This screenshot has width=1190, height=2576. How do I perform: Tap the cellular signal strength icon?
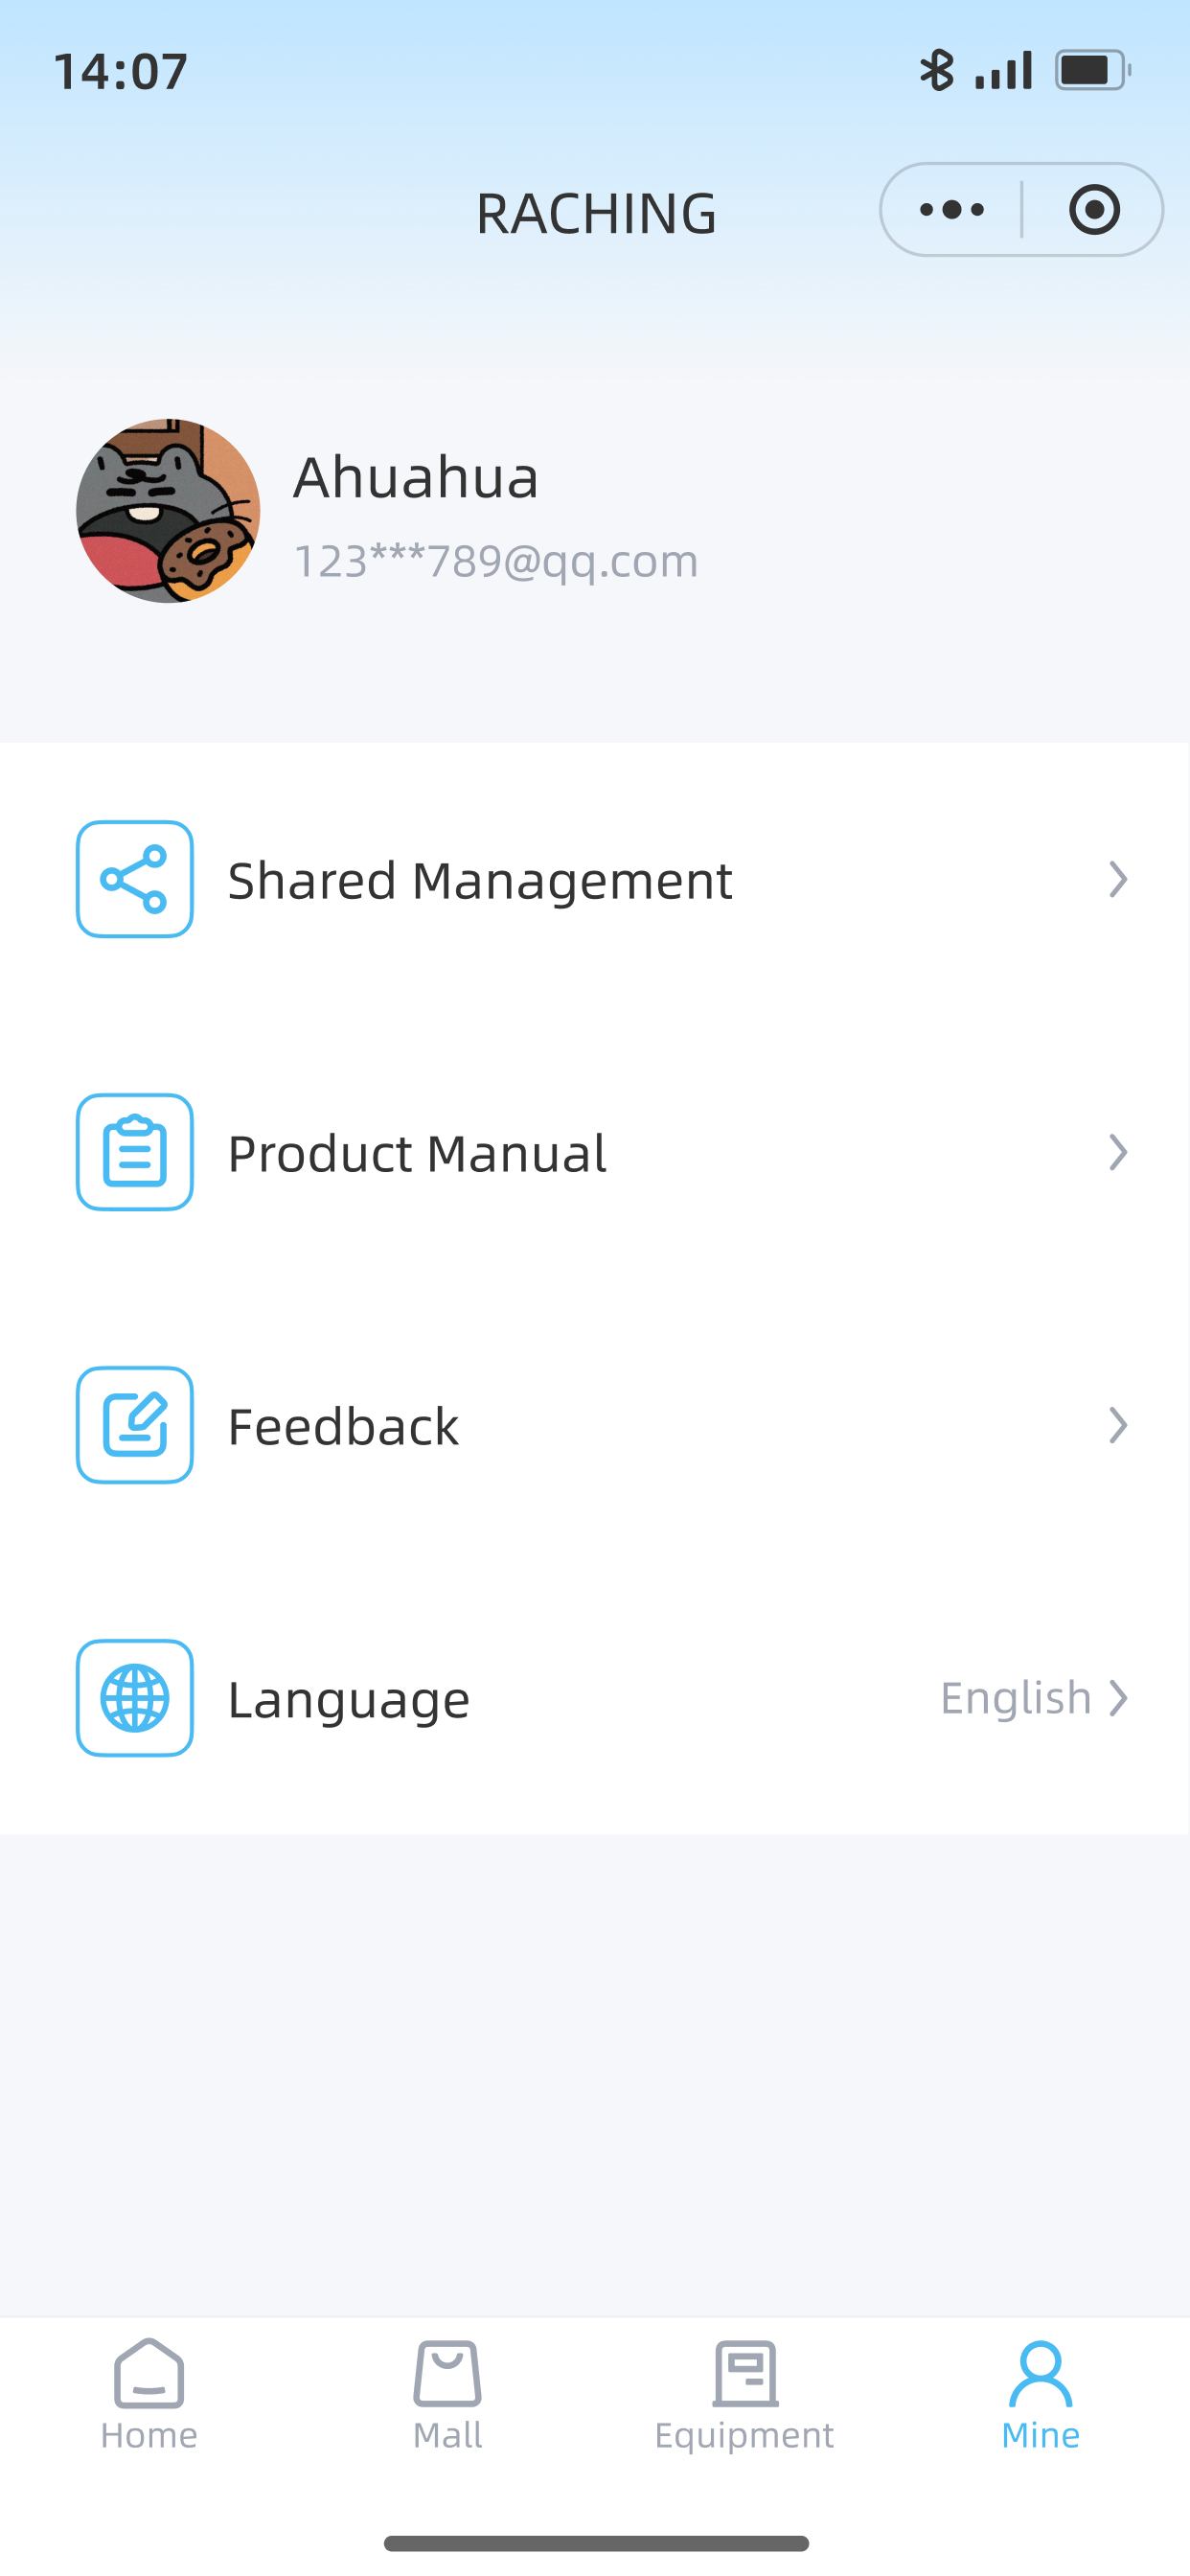tap(1004, 70)
